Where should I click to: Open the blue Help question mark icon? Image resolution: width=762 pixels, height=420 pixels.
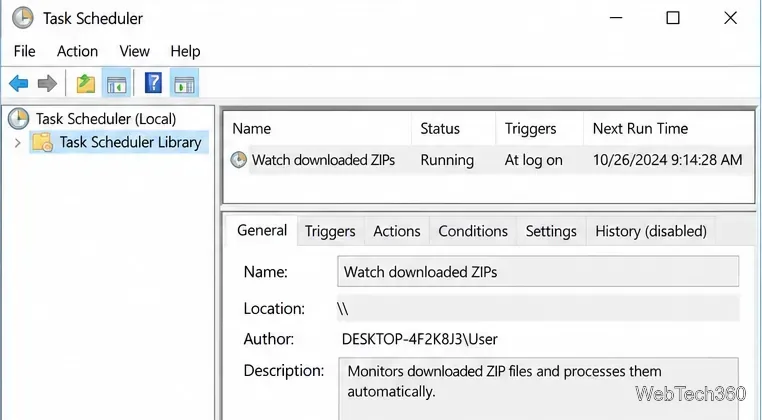[153, 83]
